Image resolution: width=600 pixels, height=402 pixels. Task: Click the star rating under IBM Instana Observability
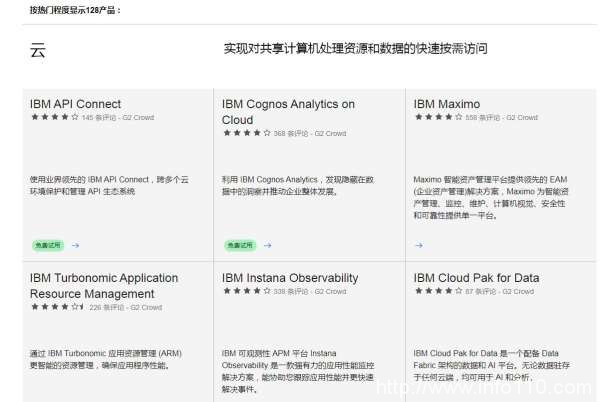(246, 291)
